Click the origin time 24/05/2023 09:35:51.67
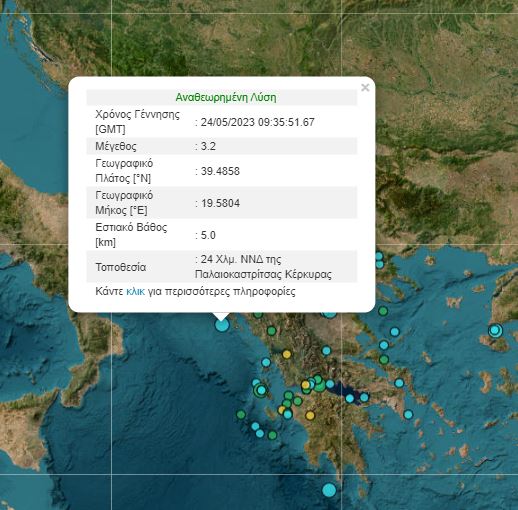 (257, 122)
